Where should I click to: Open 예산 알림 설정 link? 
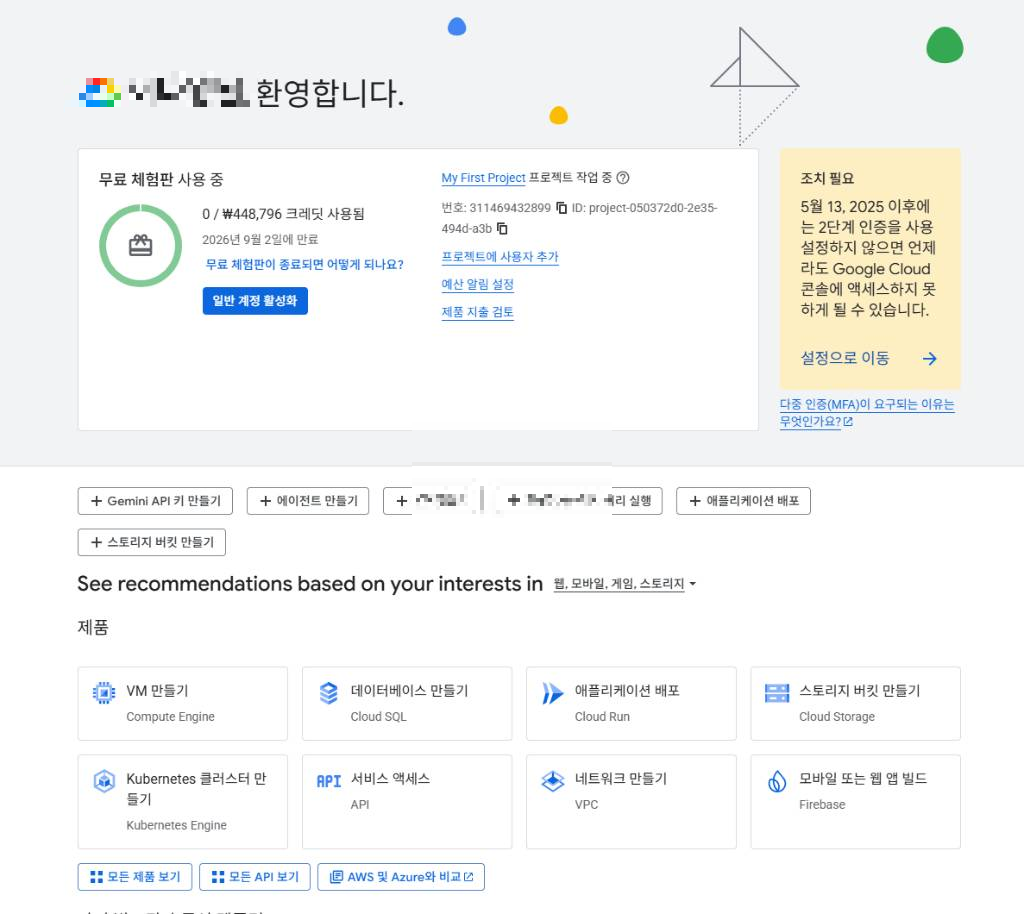coord(477,285)
